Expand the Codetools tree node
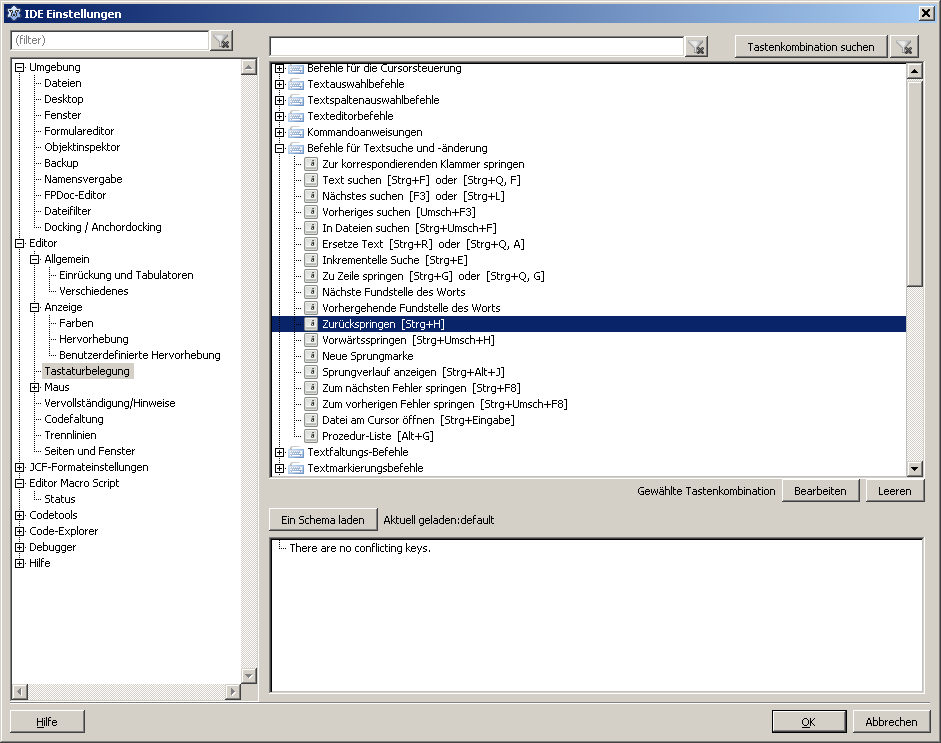This screenshot has height=743, width=941. tap(20, 515)
